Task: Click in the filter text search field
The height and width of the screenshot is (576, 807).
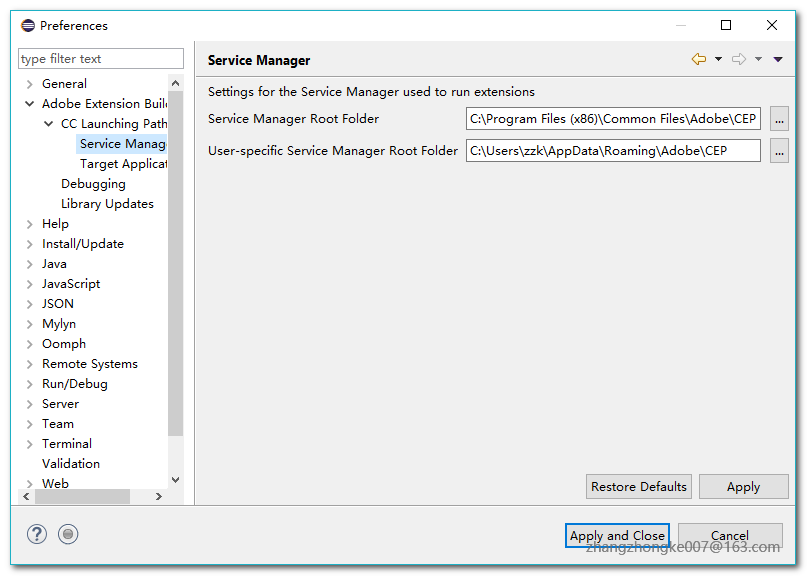Action: 101,59
